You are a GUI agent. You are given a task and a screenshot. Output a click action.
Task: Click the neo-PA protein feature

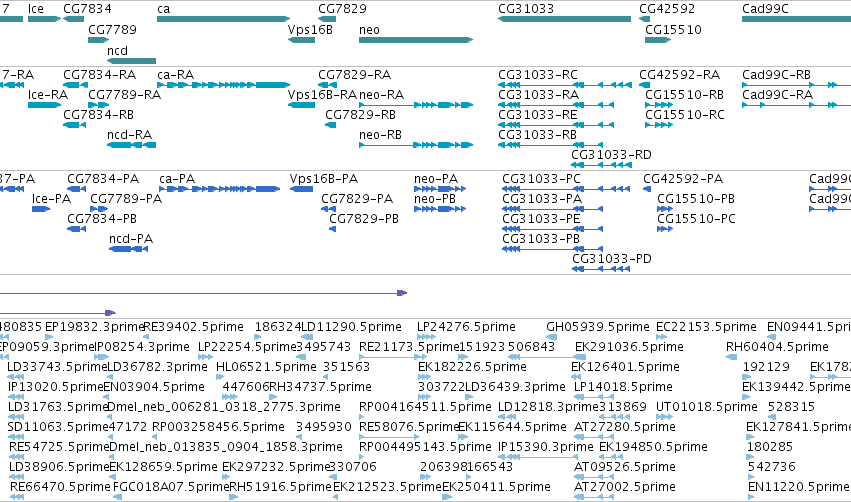point(440,189)
